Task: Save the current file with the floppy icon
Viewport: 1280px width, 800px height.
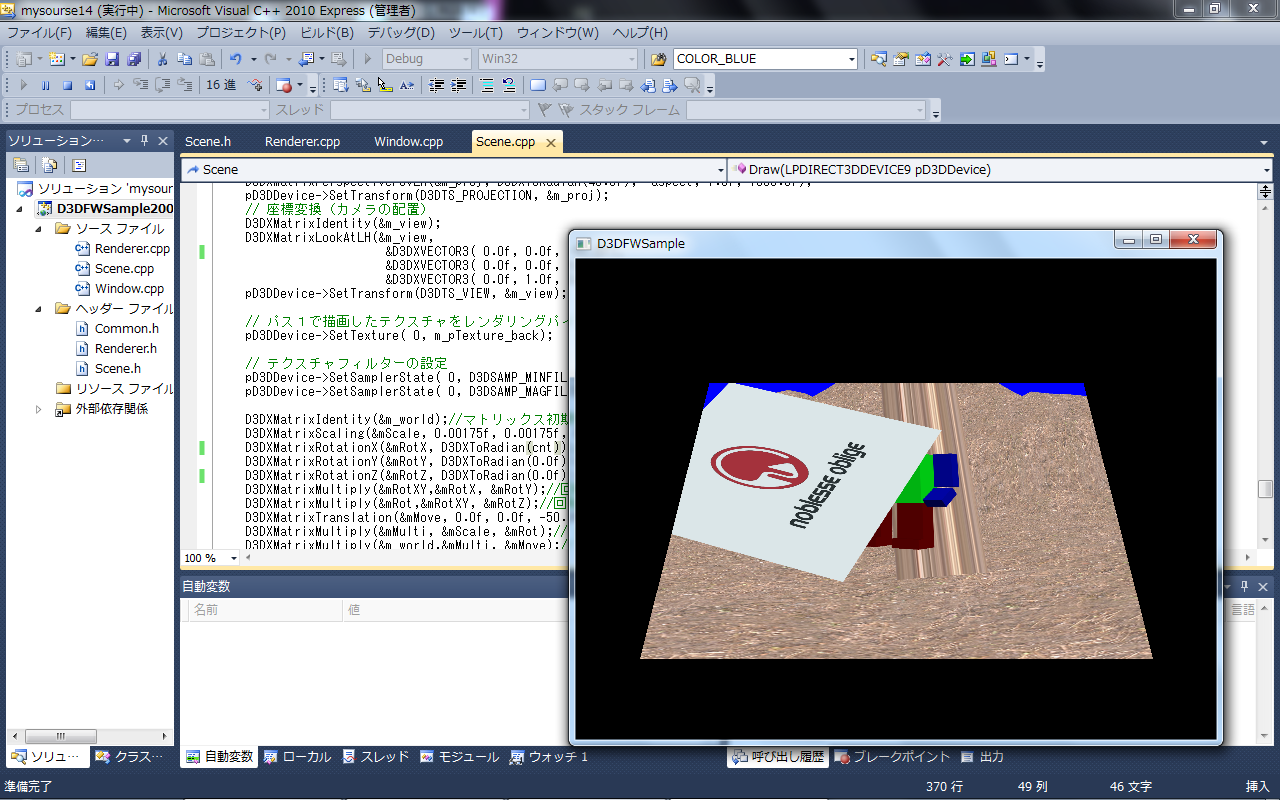Action: click(112, 59)
